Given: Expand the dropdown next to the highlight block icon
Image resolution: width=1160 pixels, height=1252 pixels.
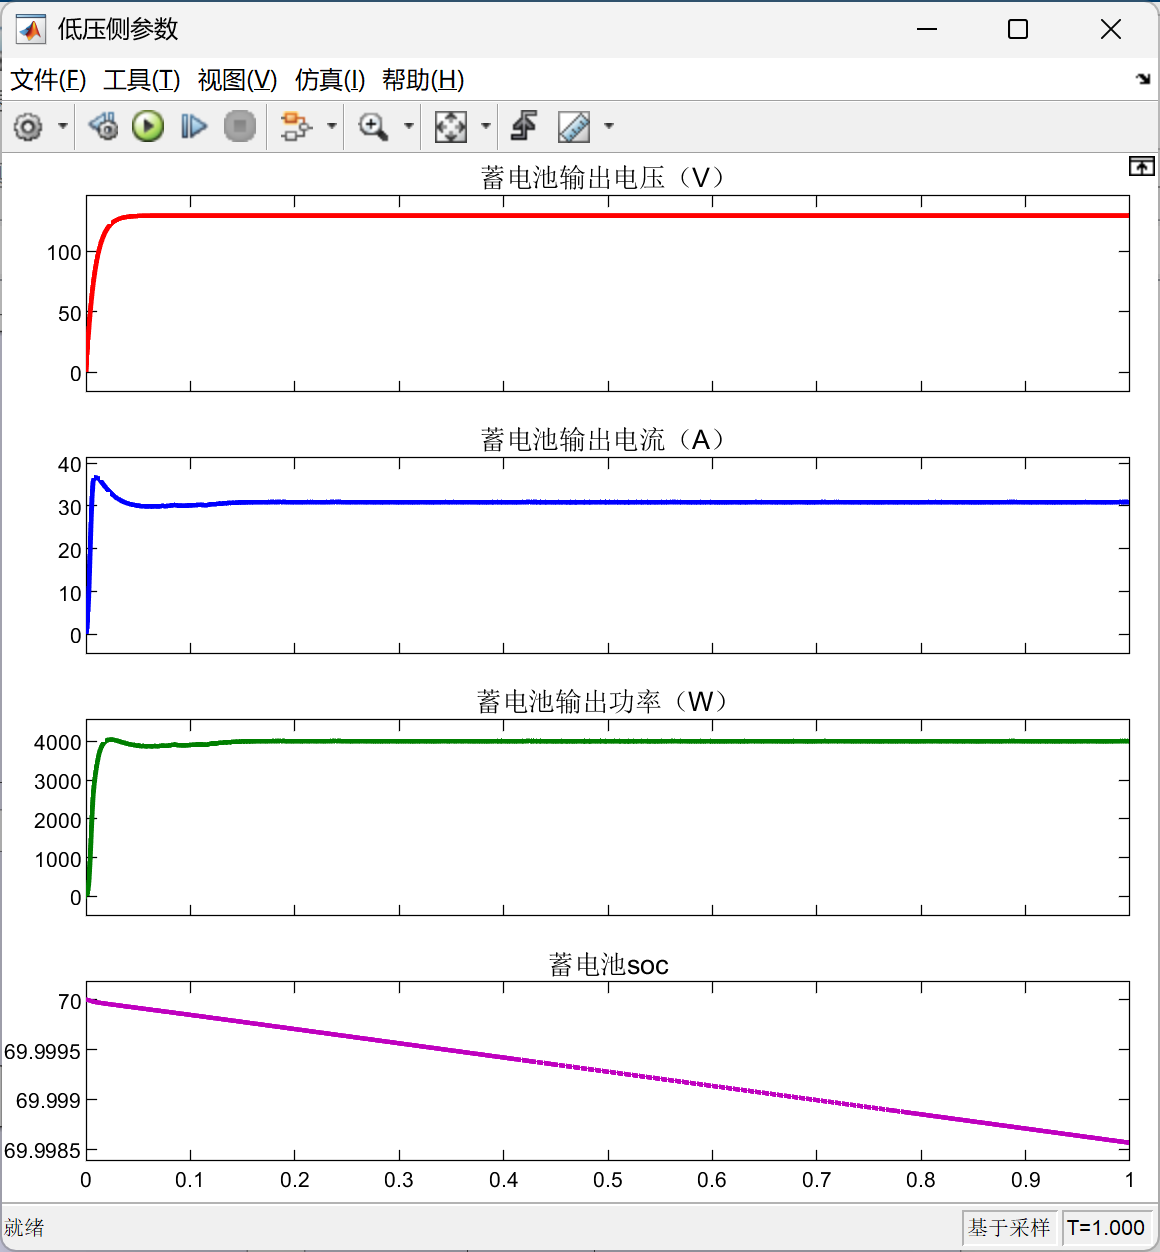Looking at the screenshot, I should (332, 127).
